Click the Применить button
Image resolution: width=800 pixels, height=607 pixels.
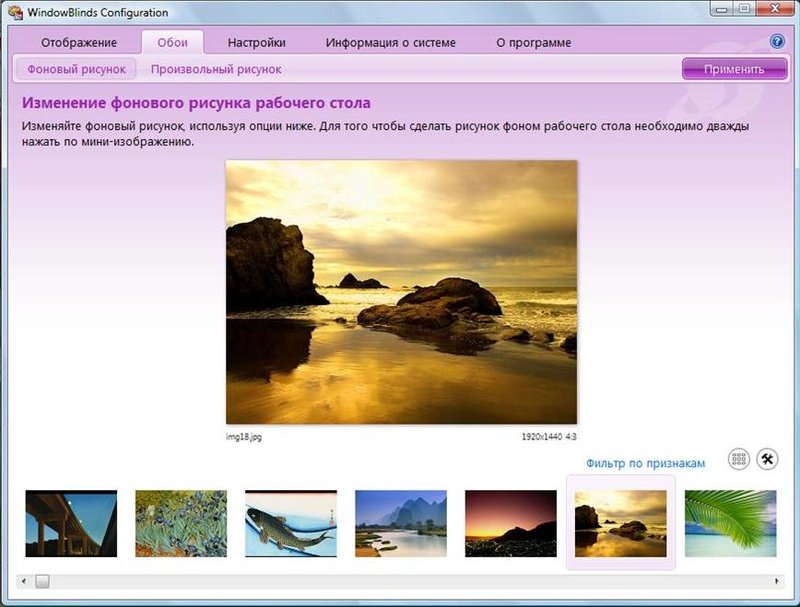point(734,69)
